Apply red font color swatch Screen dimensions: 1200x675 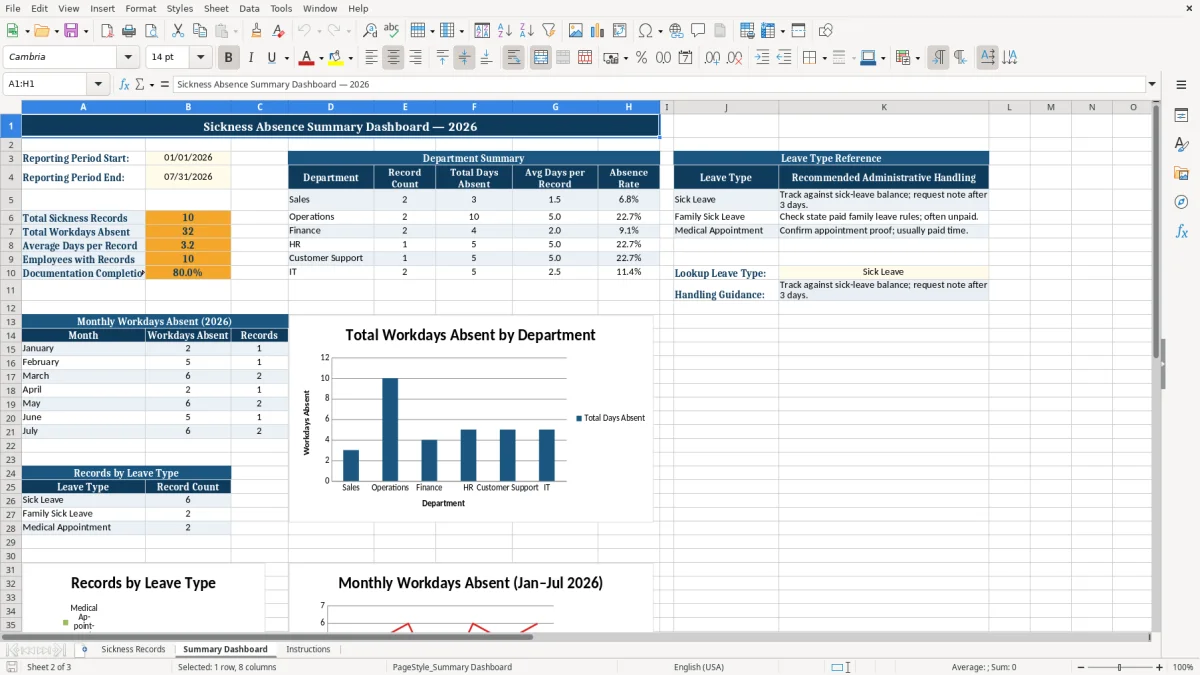306,58
